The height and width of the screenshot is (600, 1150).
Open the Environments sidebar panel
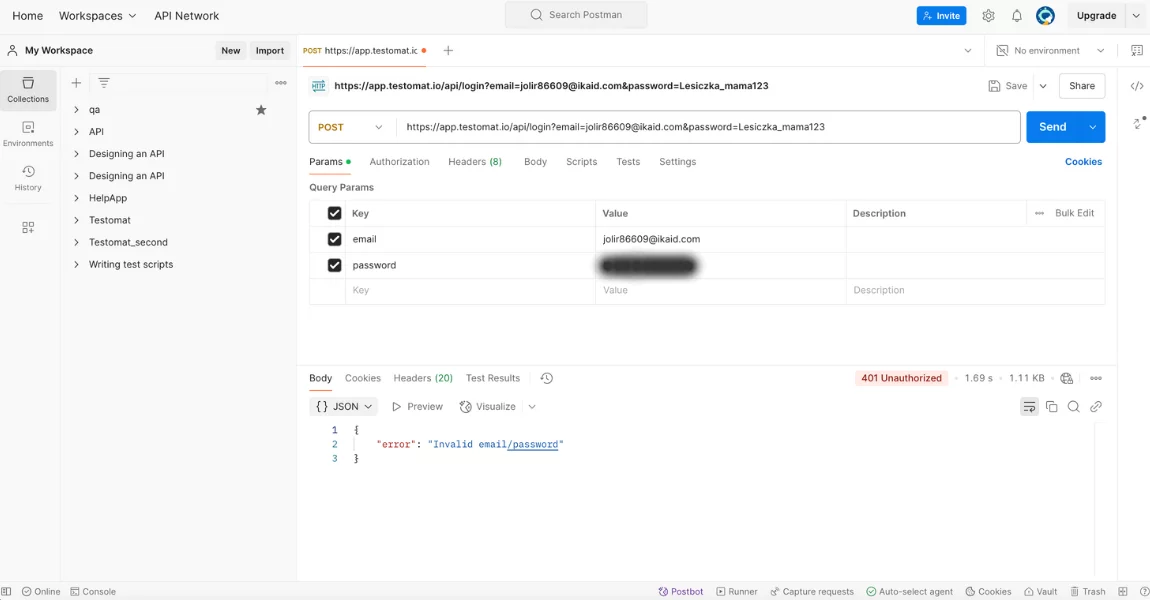28,134
